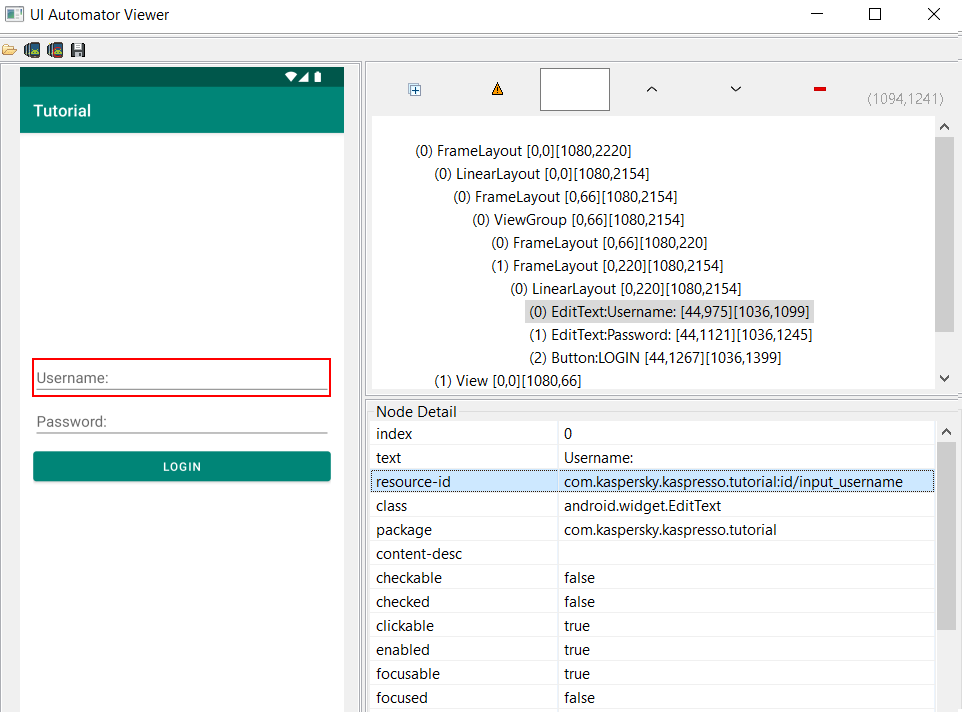Open a saved screenshot via folder icon
Image resolution: width=962 pixels, height=712 pixels.
click(9, 50)
